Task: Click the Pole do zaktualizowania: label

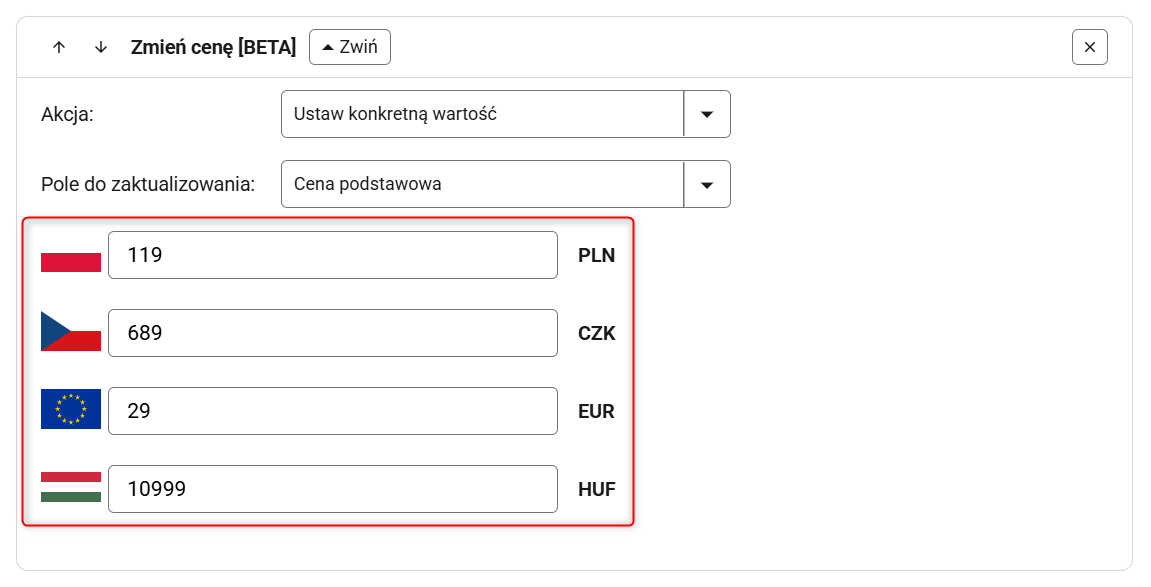Action: 148,184
